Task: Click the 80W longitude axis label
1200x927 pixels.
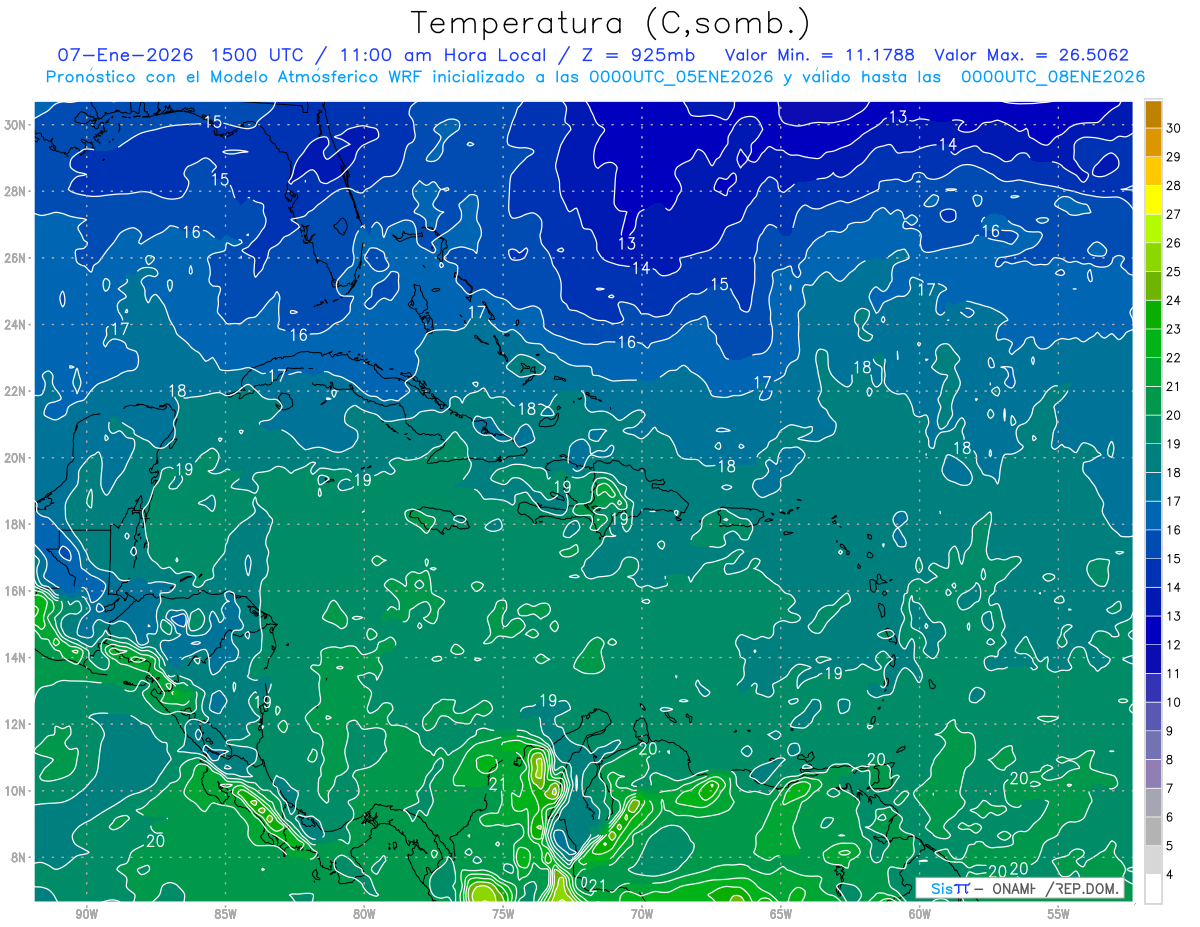Action: [364, 915]
